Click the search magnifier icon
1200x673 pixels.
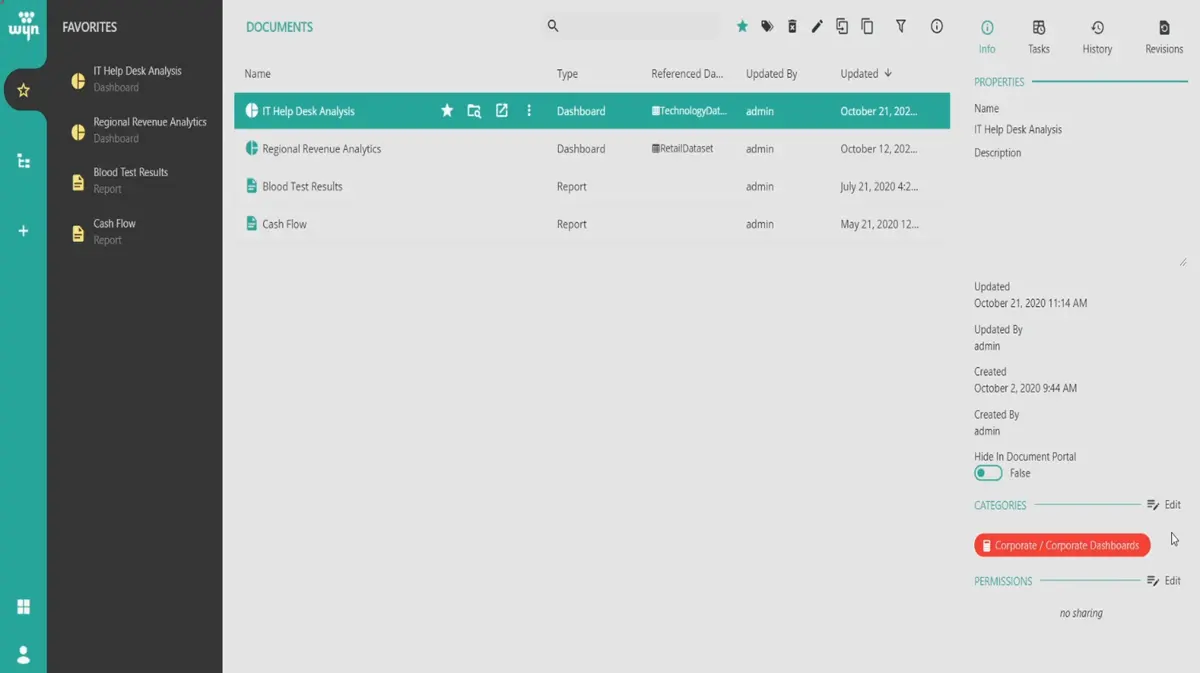[x=553, y=27]
